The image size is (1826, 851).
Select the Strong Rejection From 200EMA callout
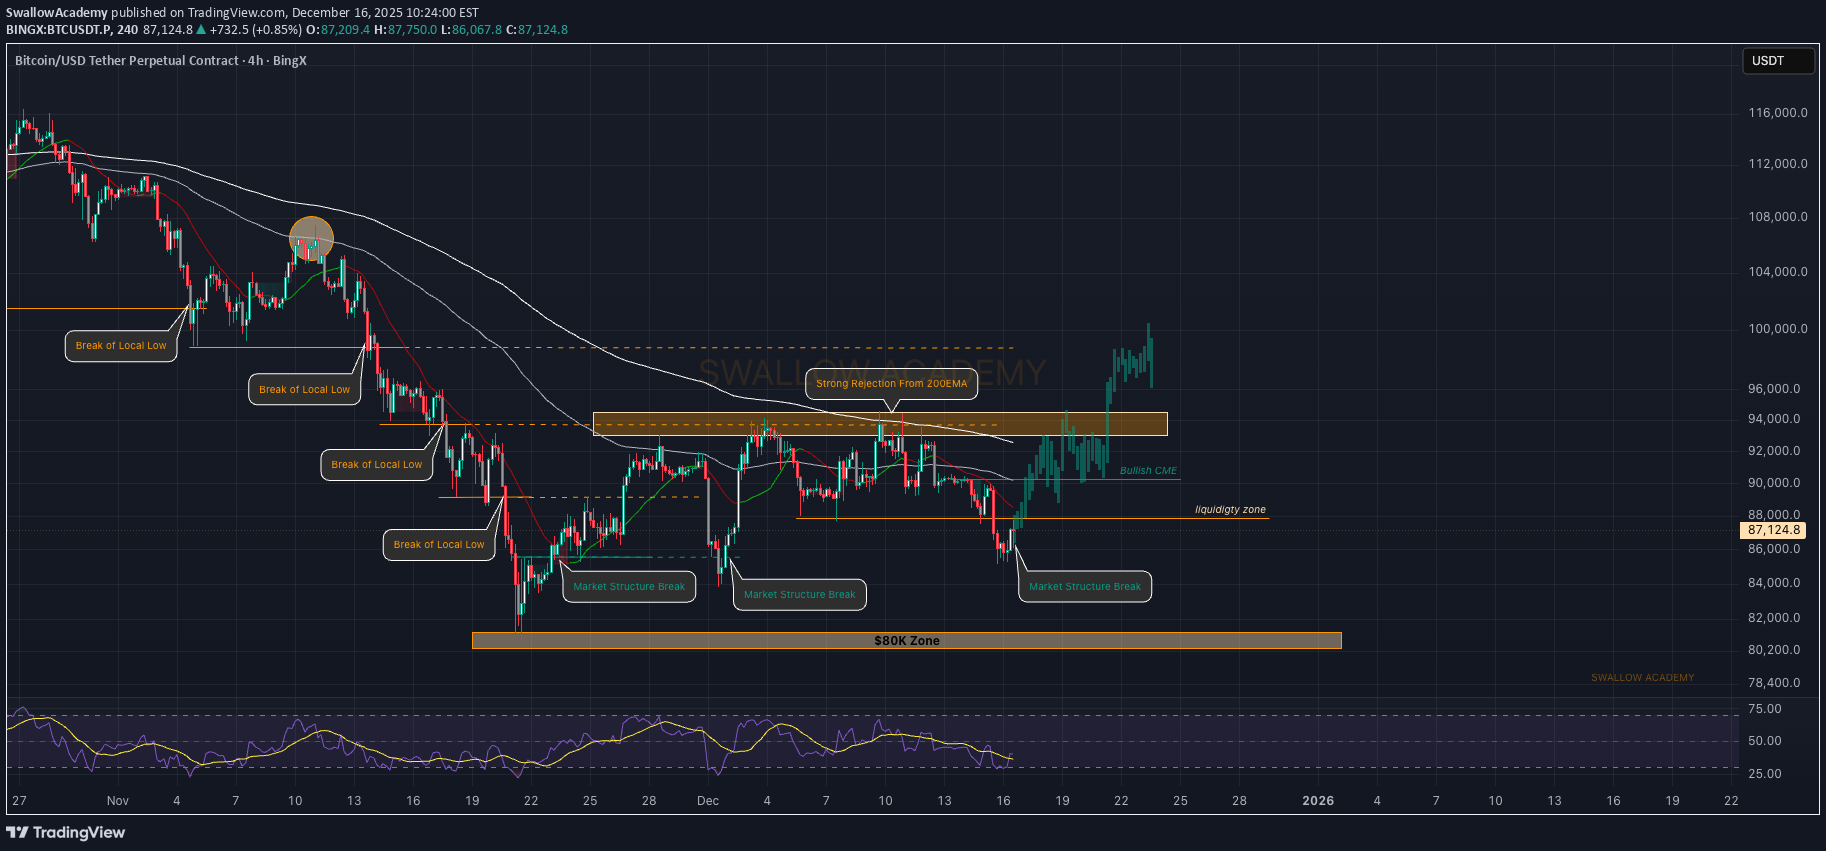(x=891, y=384)
